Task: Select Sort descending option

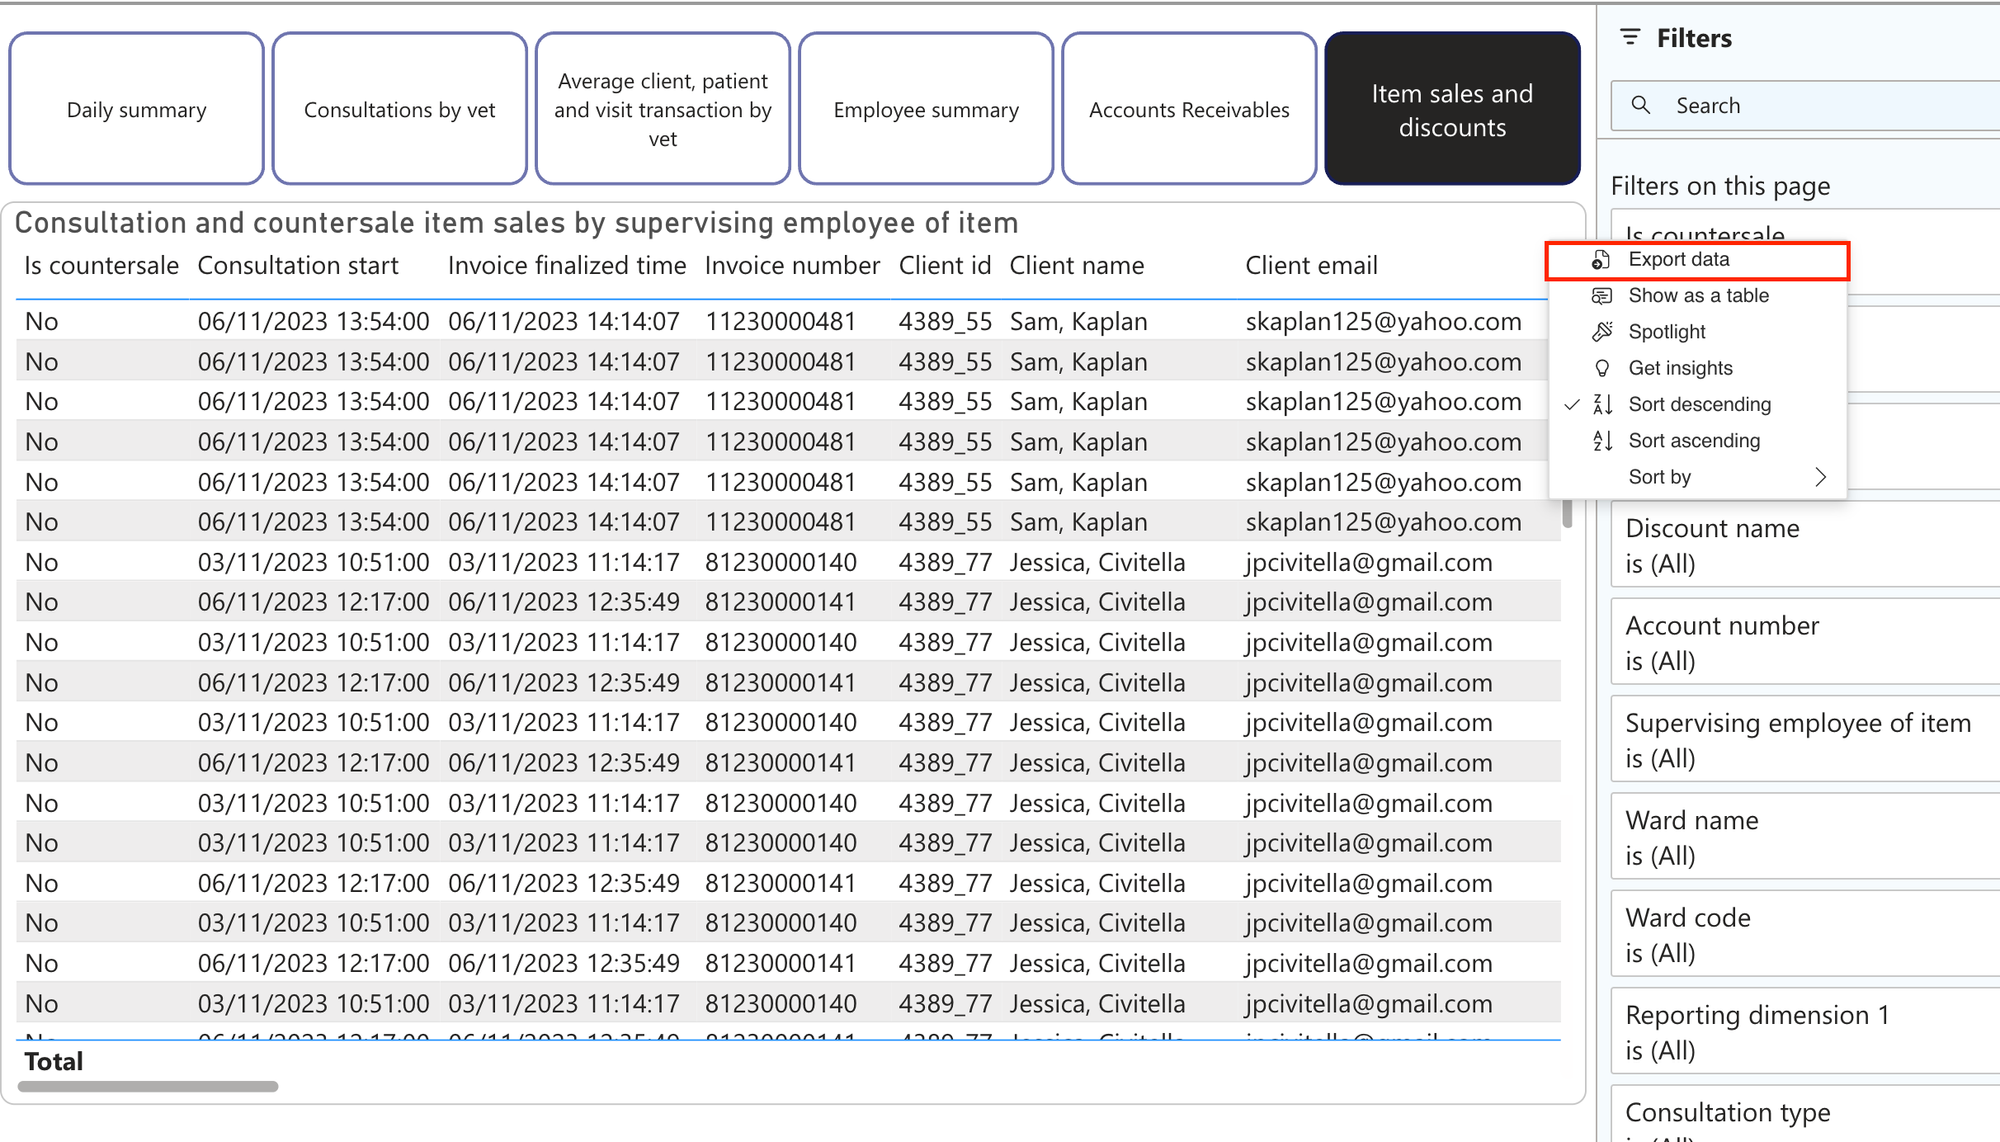Action: (1697, 404)
